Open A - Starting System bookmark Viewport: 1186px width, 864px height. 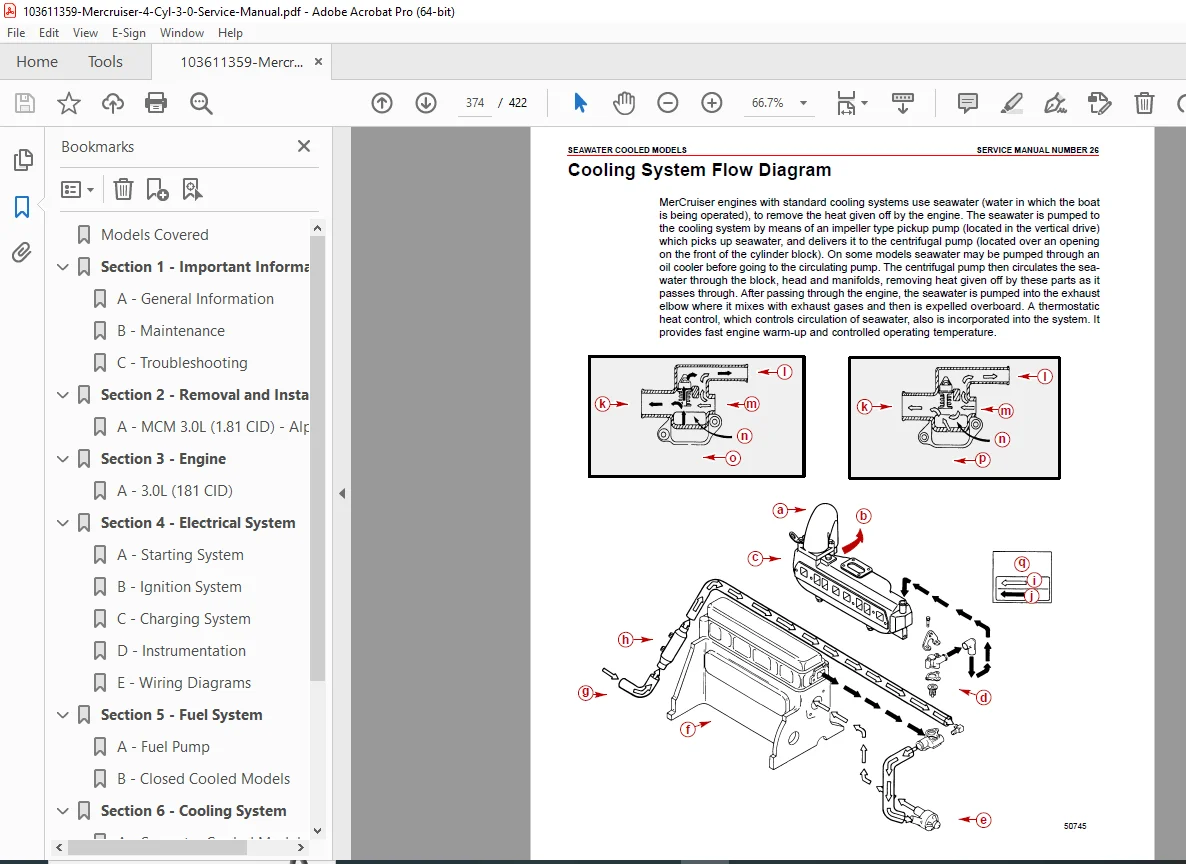point(180,555)
